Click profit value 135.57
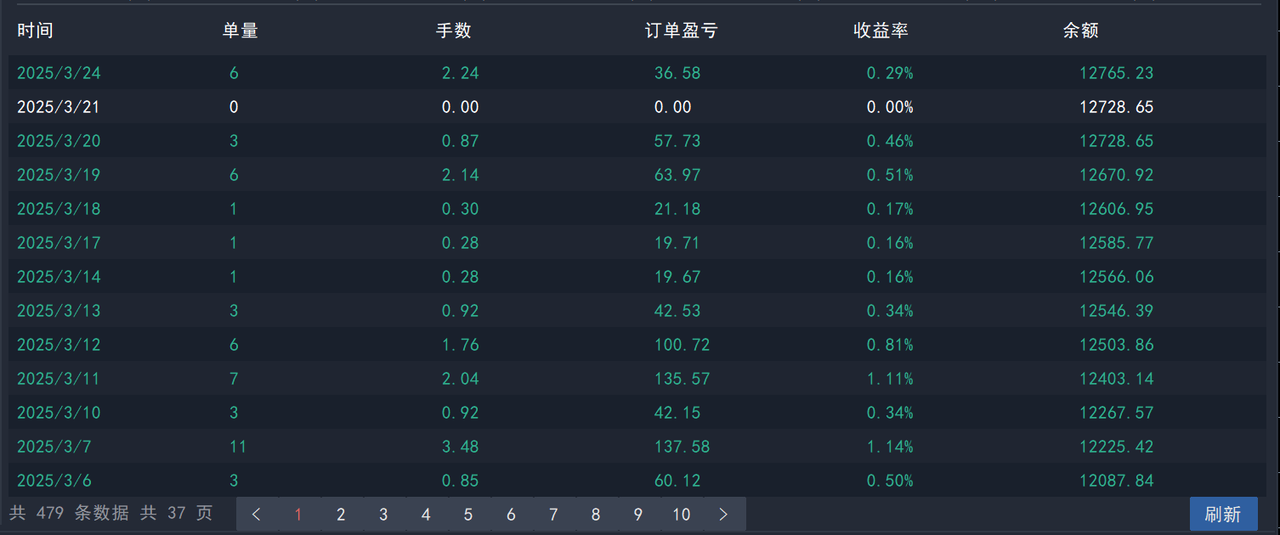The width and height of the screenshot is (1280, 535). [x=677, y=379]
